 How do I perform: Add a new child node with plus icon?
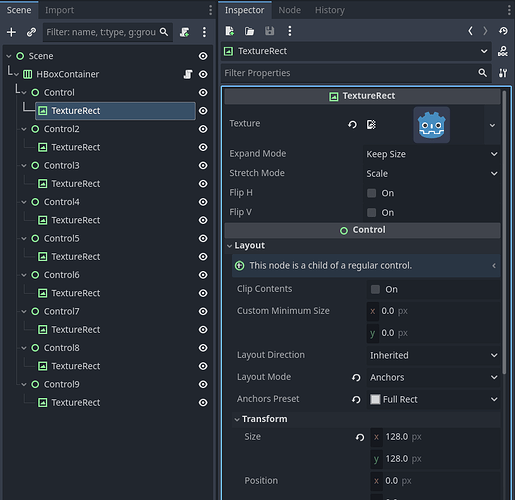pyautogui.click(x=11, y=32)
